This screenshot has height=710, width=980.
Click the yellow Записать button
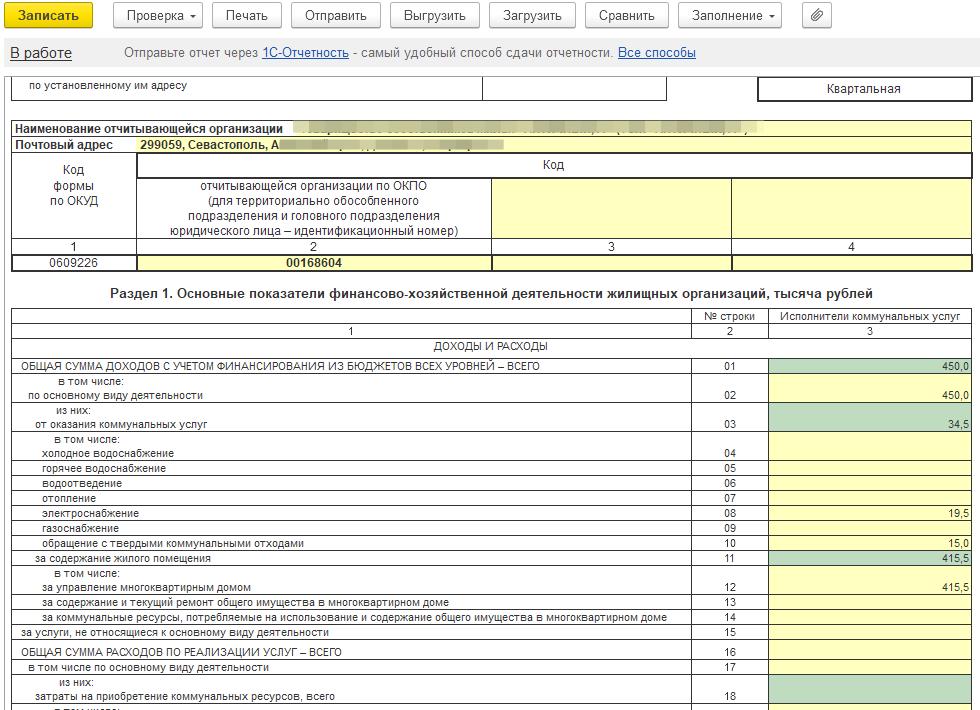tap(48, 16)
